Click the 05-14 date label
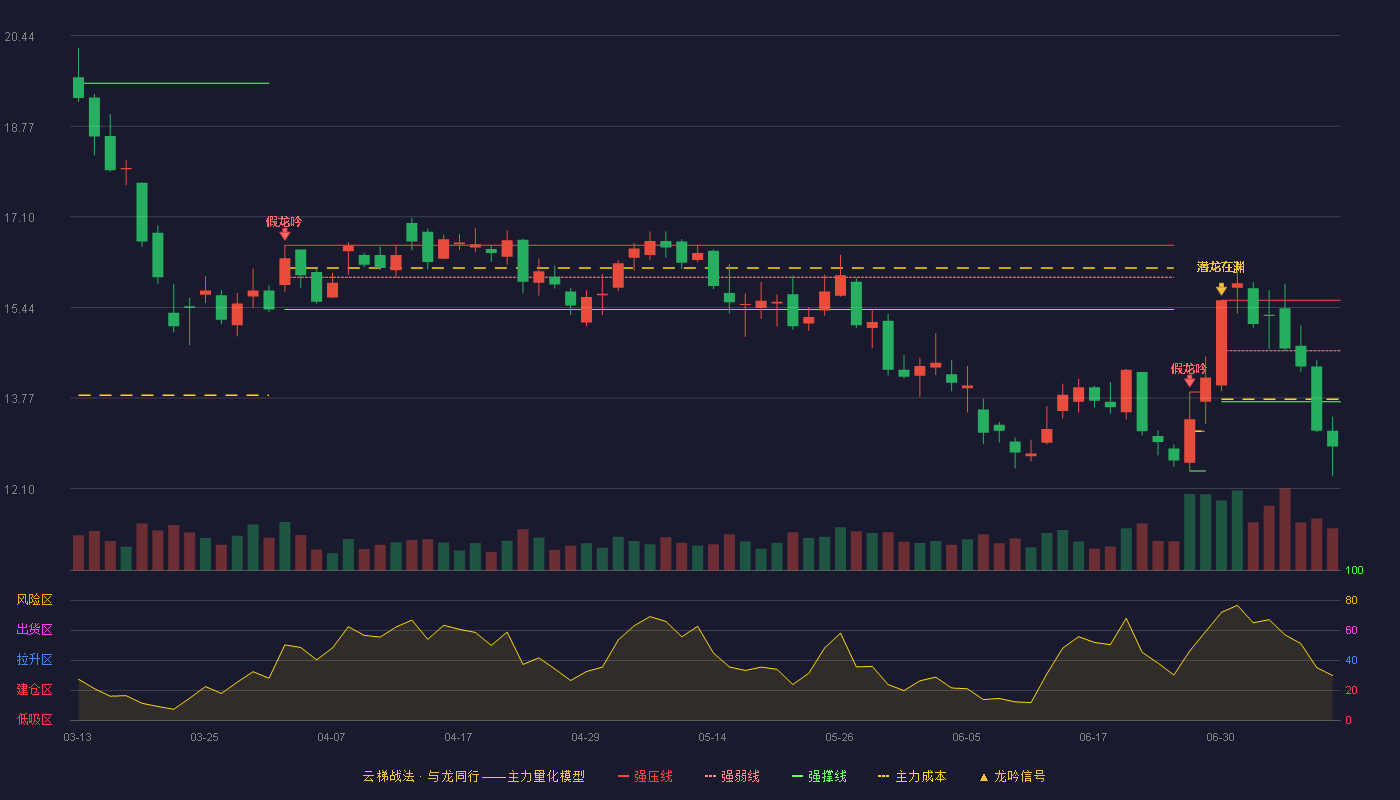 tap(712, 737)
